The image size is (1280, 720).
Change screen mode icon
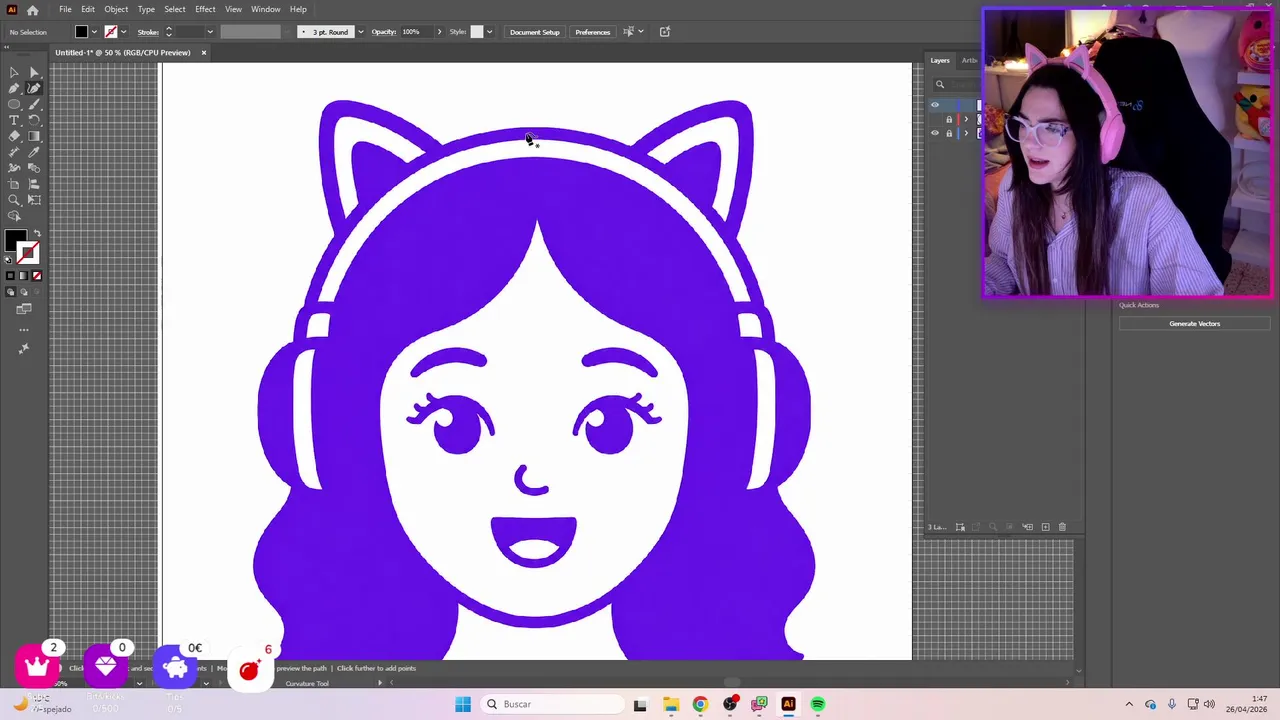(24, 308)
